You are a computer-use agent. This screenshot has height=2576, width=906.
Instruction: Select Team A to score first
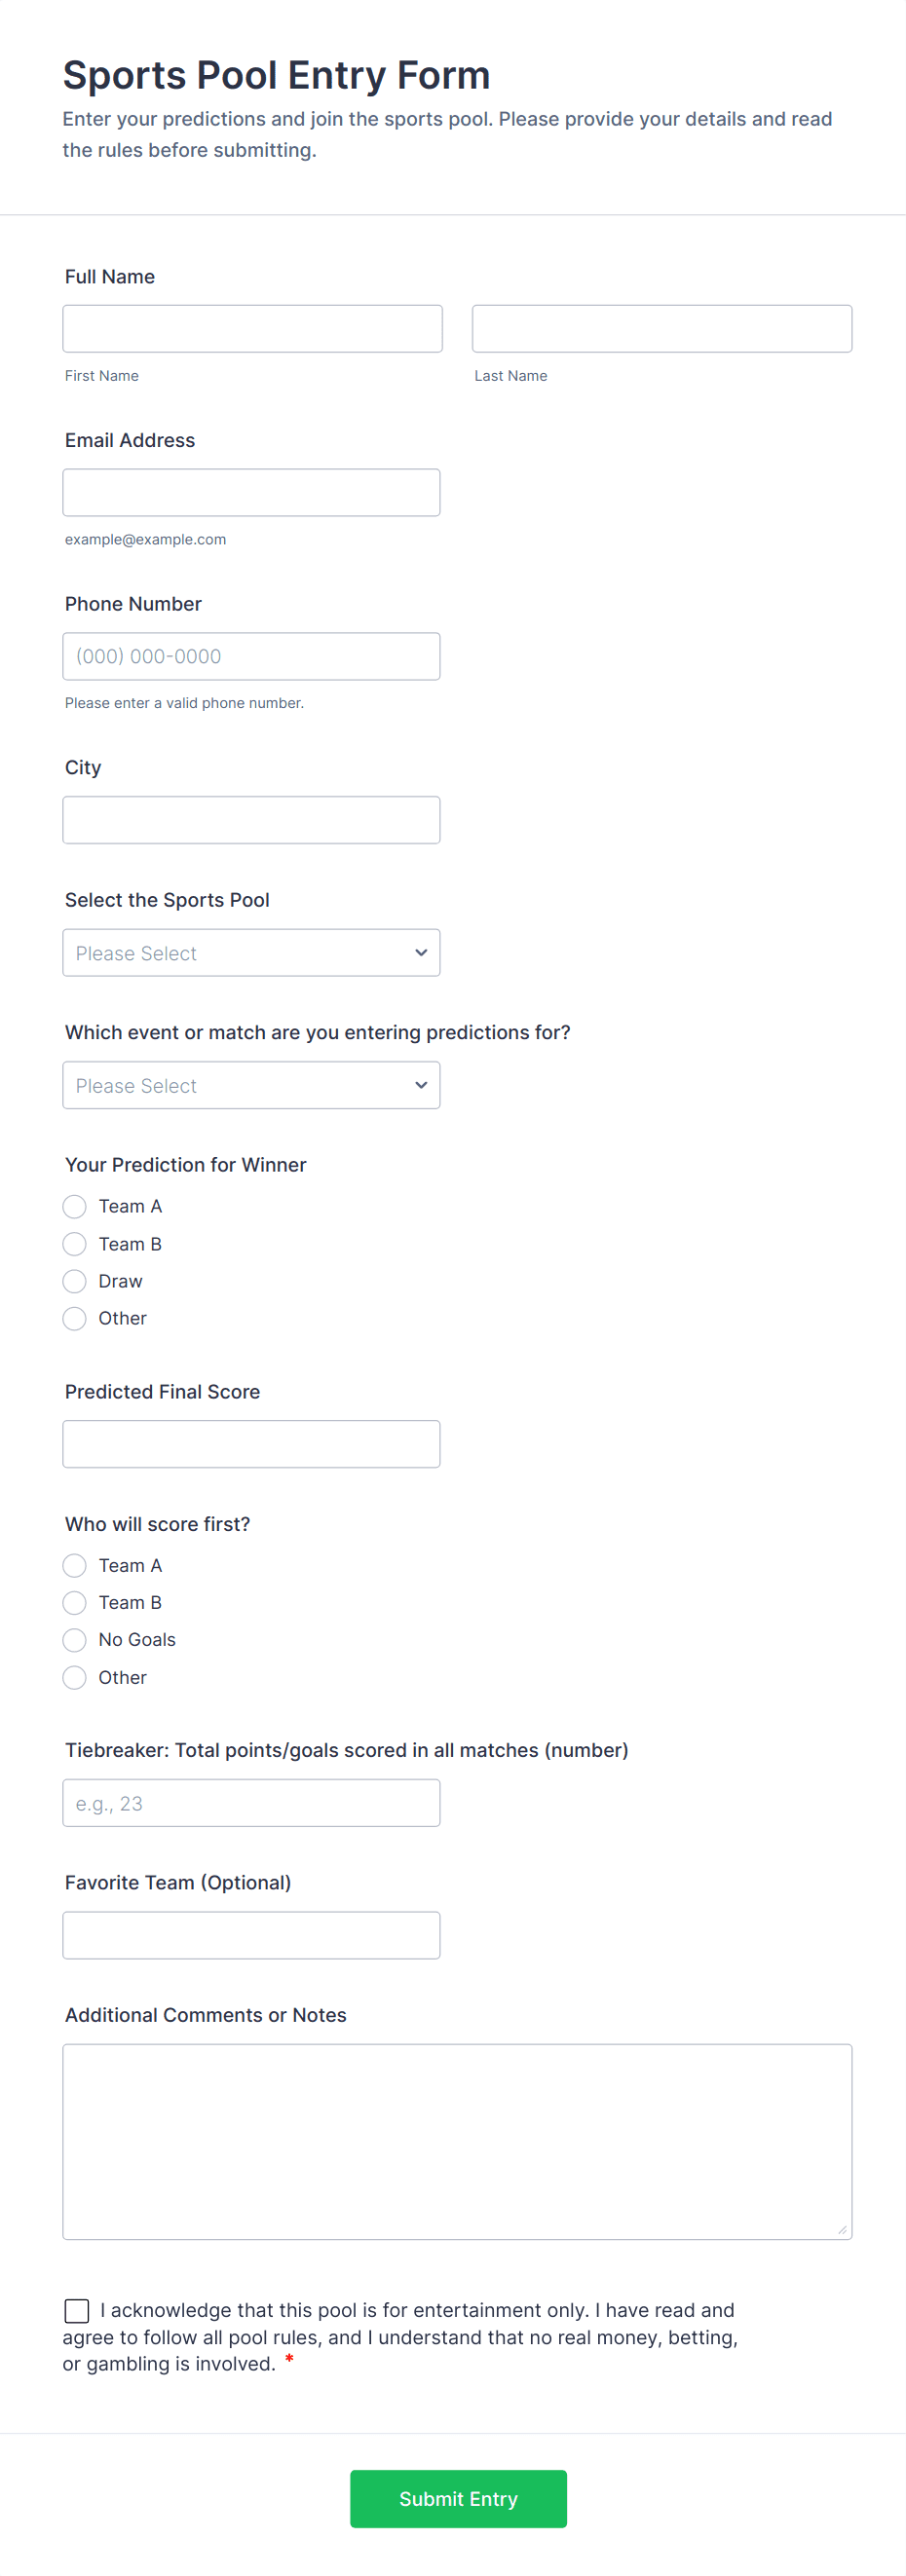pos(75,1565)
